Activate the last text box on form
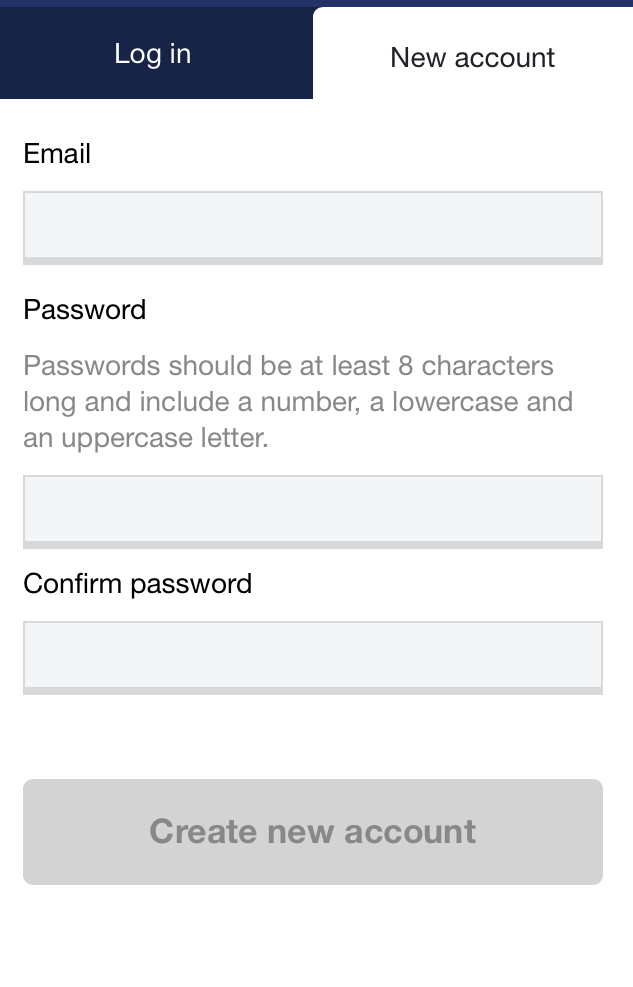Screen dimensions: 633x987 coord(313,658)
